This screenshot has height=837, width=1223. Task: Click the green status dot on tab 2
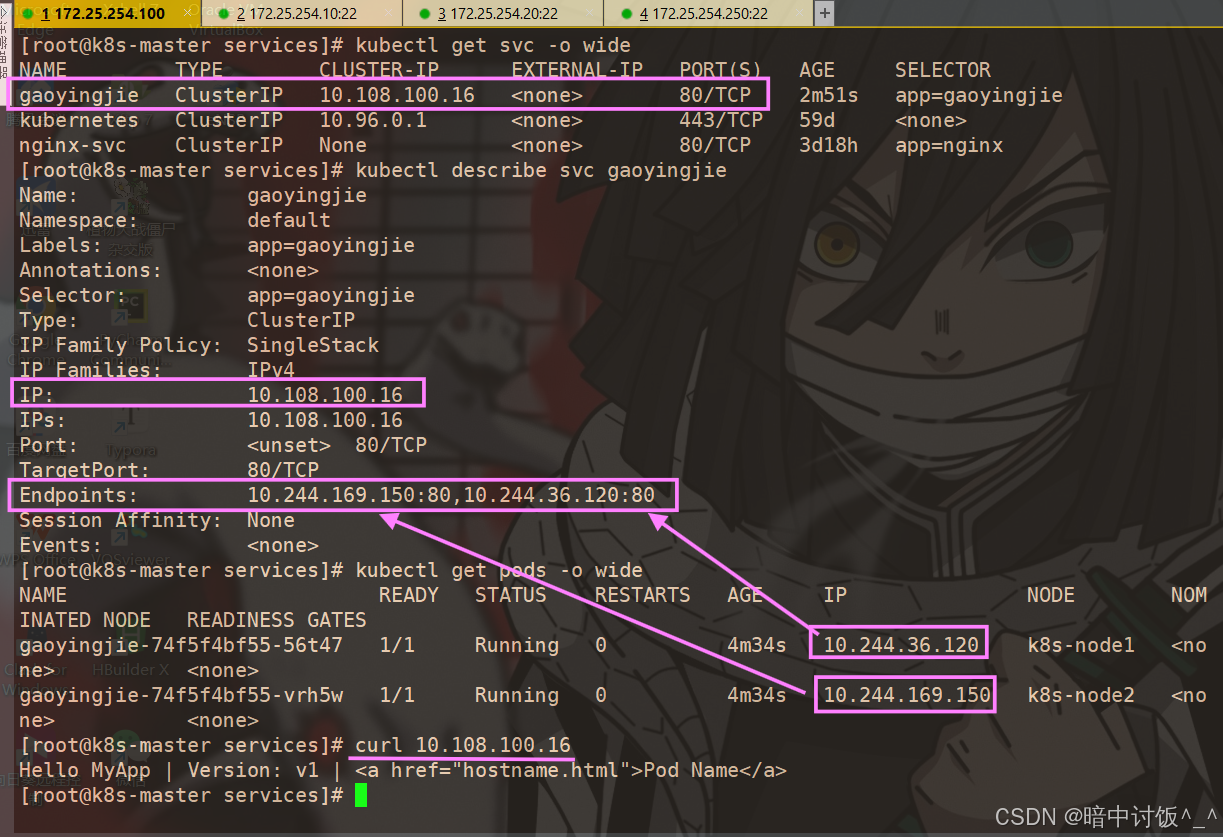224,14
